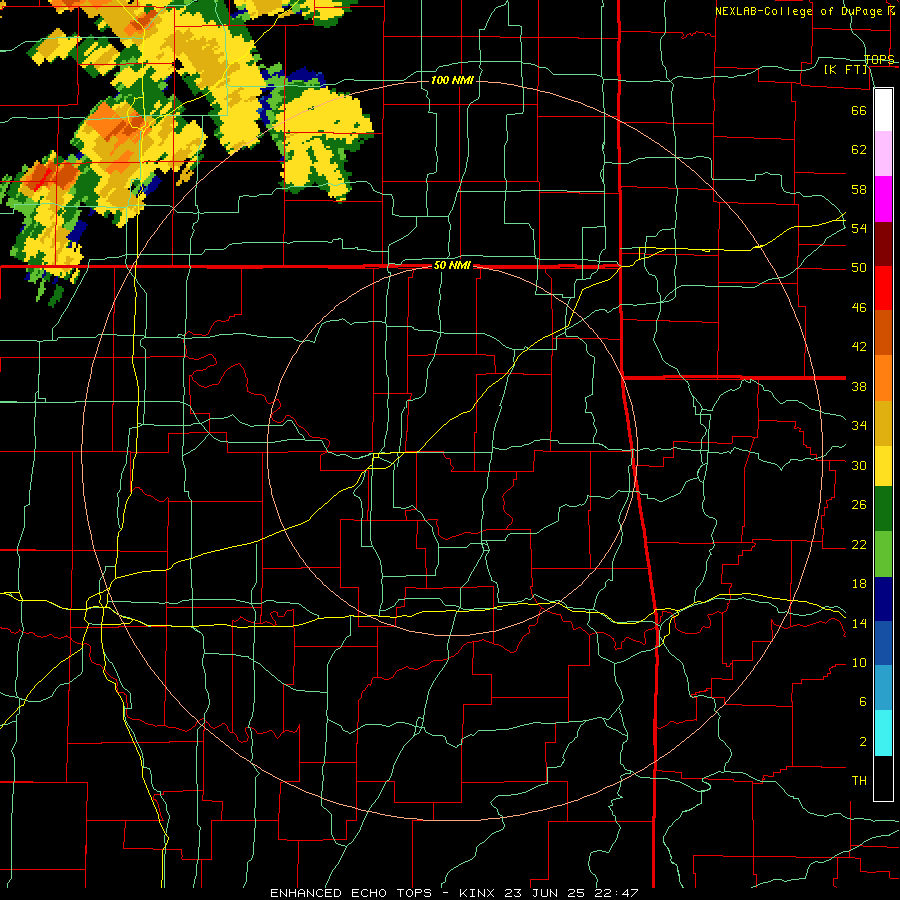The height and width of the screenshot is (900, 900).
Task: Click the navy legend swatch near 18
Action: (883, 599)
